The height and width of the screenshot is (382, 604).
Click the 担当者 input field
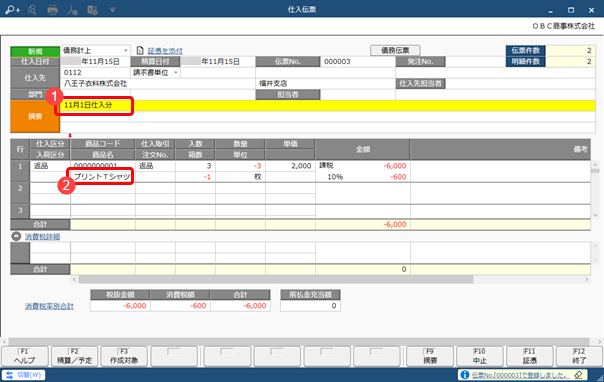click(x=357, y=94)
